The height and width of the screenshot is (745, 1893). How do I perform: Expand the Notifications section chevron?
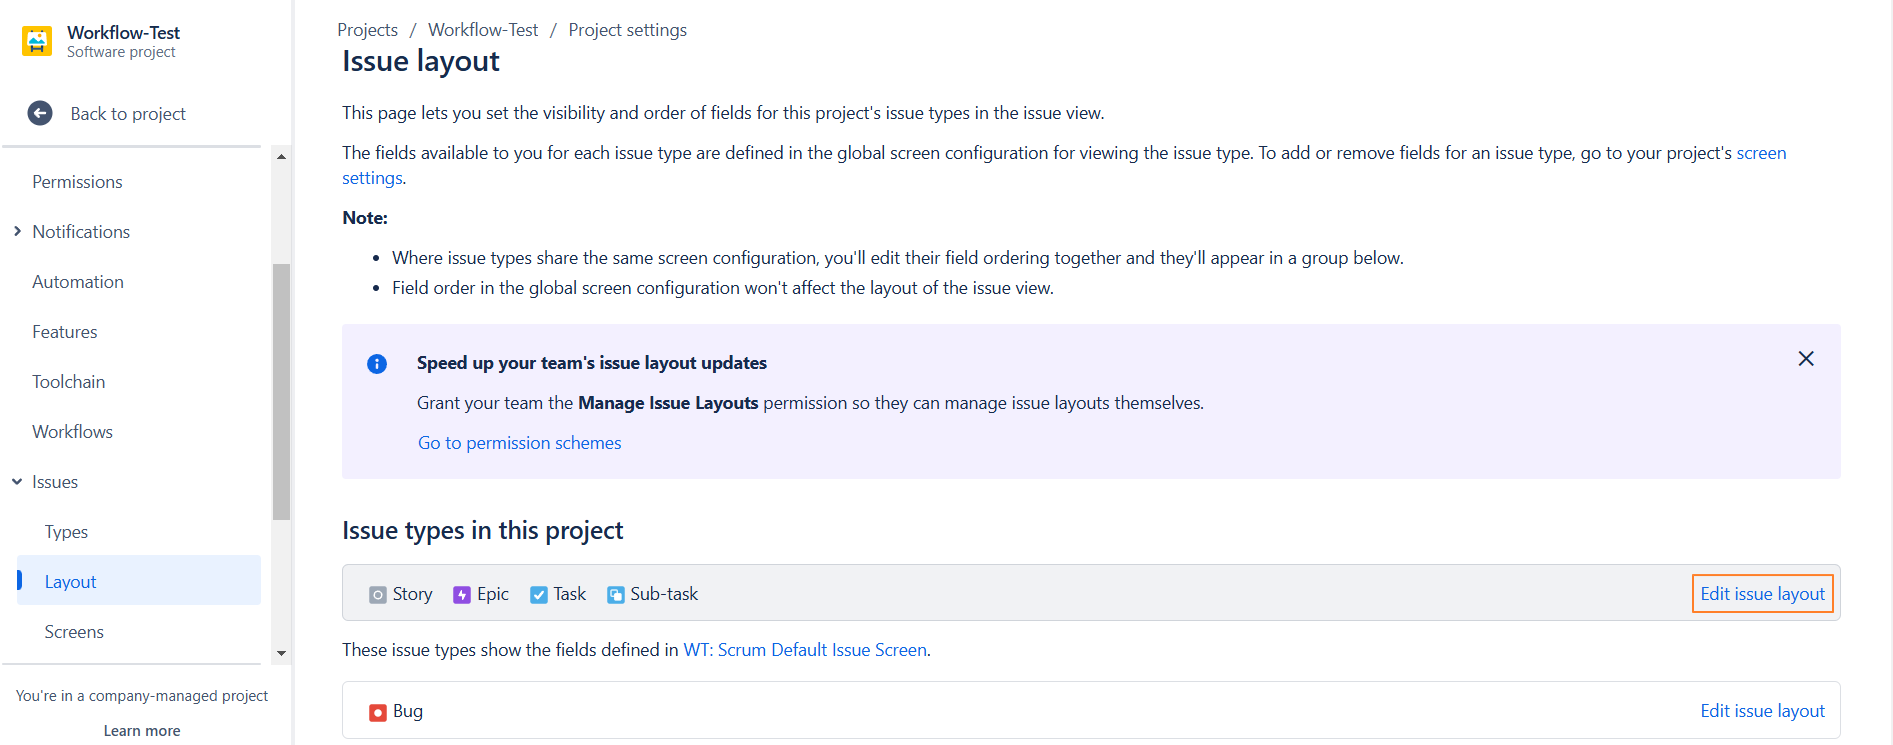(x=17, y=232)
